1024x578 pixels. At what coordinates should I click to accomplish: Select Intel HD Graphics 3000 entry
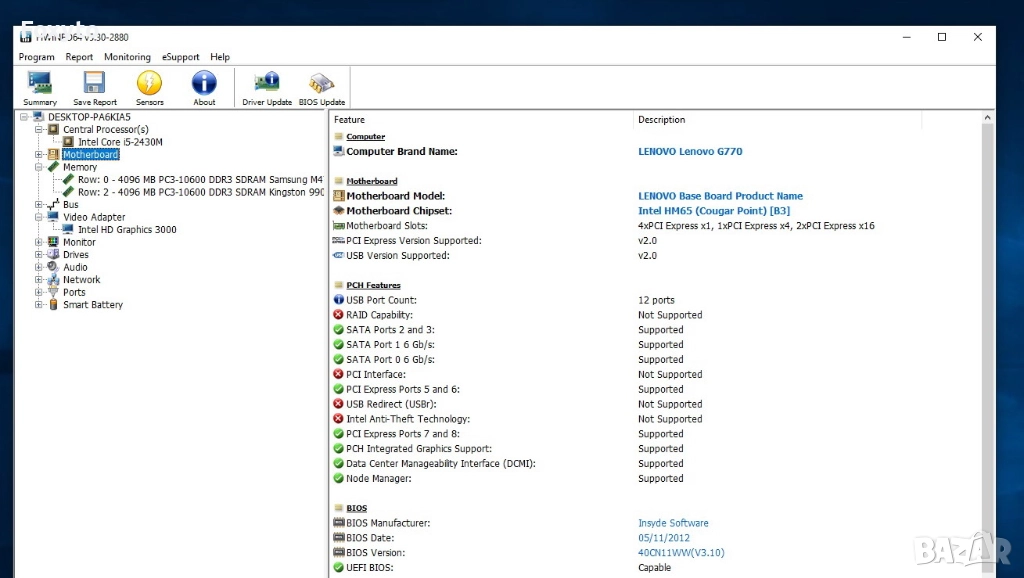point(127,230)
